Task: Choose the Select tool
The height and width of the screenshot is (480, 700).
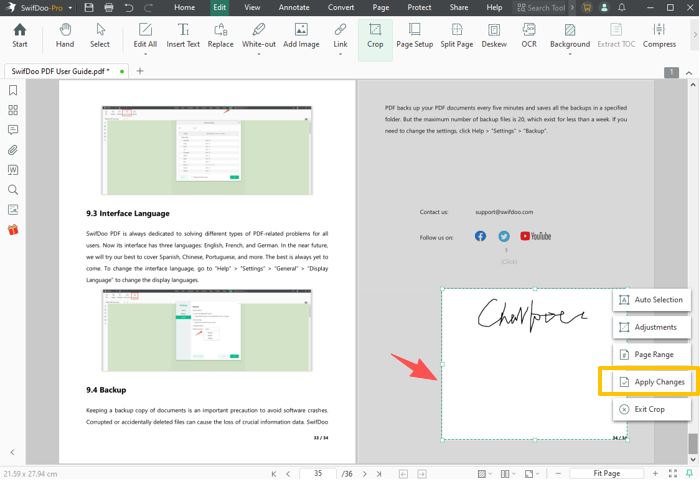Action: click(x=100, y=36)
